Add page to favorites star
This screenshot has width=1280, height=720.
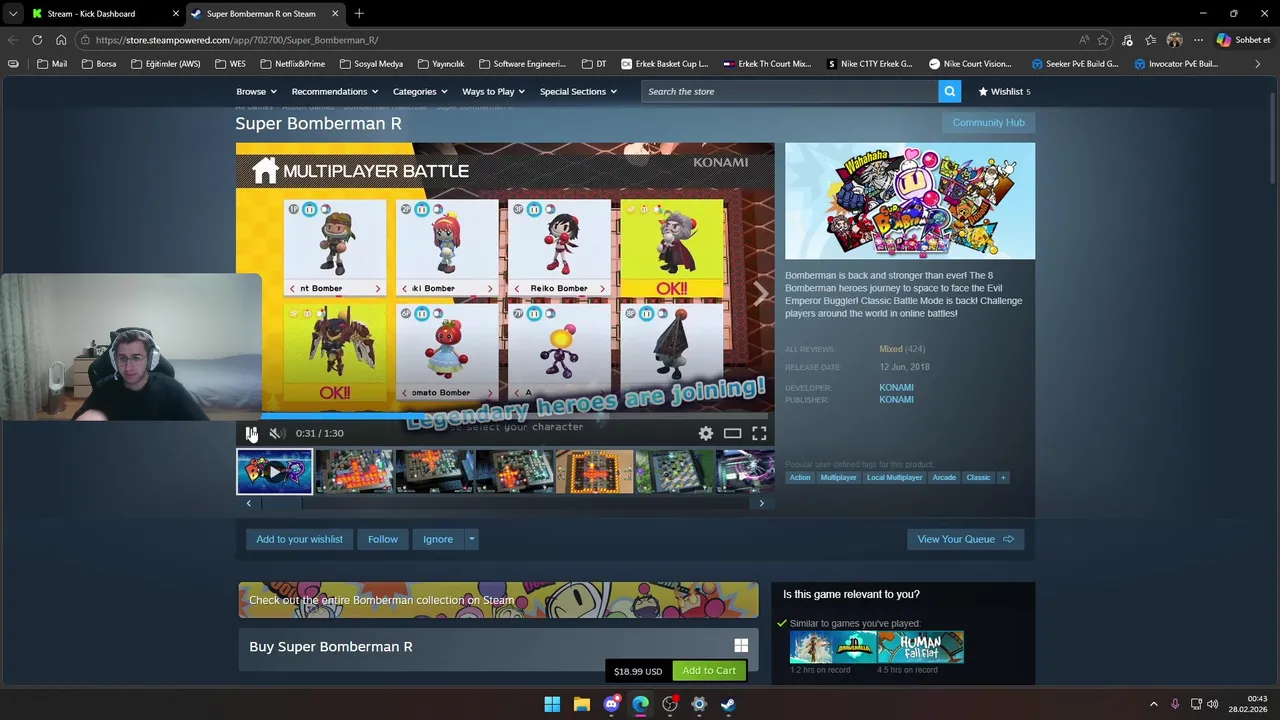point(1103,40)
